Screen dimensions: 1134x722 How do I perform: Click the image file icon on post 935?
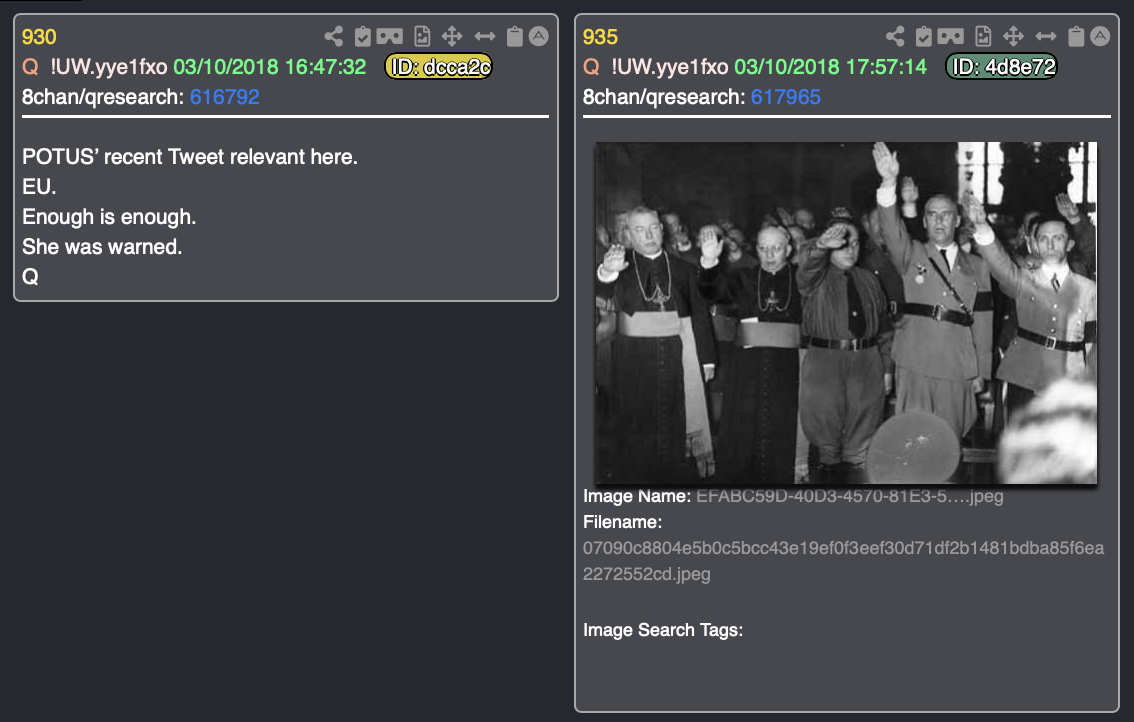tap(983, 36)
